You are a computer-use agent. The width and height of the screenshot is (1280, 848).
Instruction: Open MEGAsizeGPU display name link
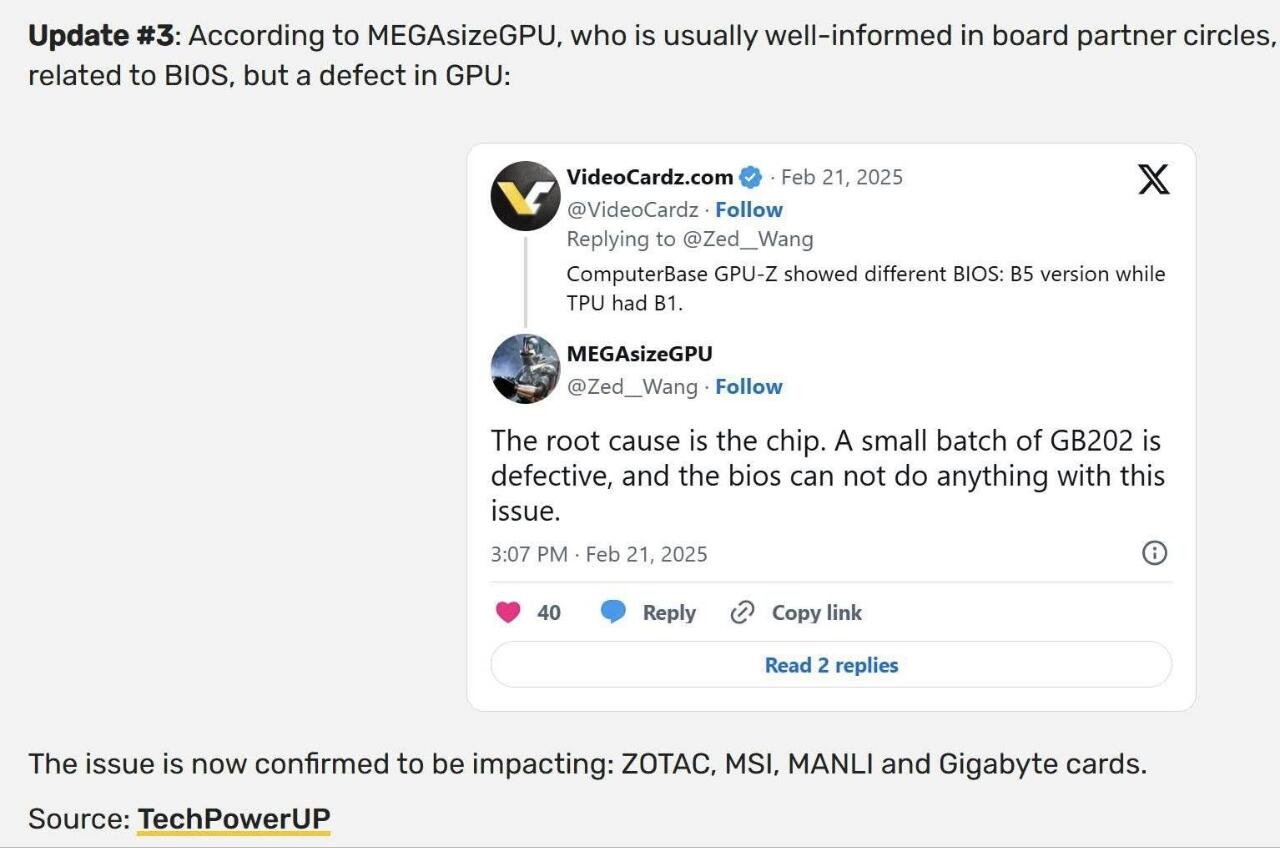pos(639,354)
